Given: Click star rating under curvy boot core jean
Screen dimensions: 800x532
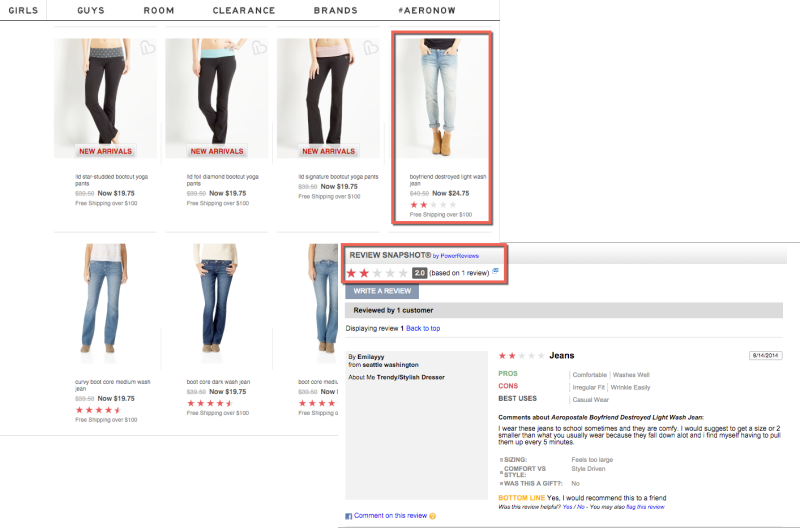Looking at the screenshot, I should pyautogui.click(x=98, y=410).
